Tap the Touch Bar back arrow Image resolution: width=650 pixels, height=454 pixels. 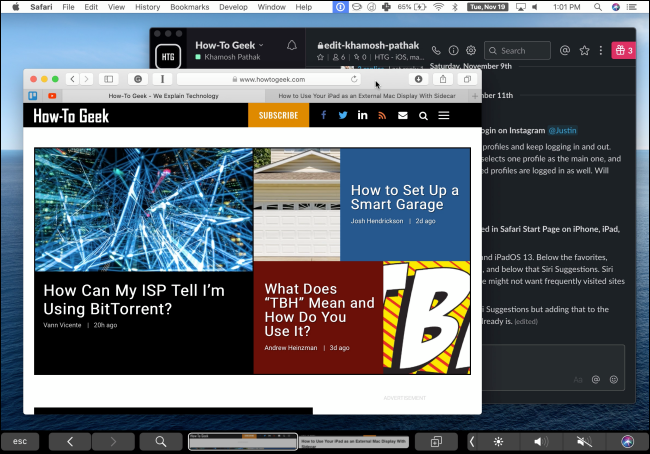click(70, 442)
